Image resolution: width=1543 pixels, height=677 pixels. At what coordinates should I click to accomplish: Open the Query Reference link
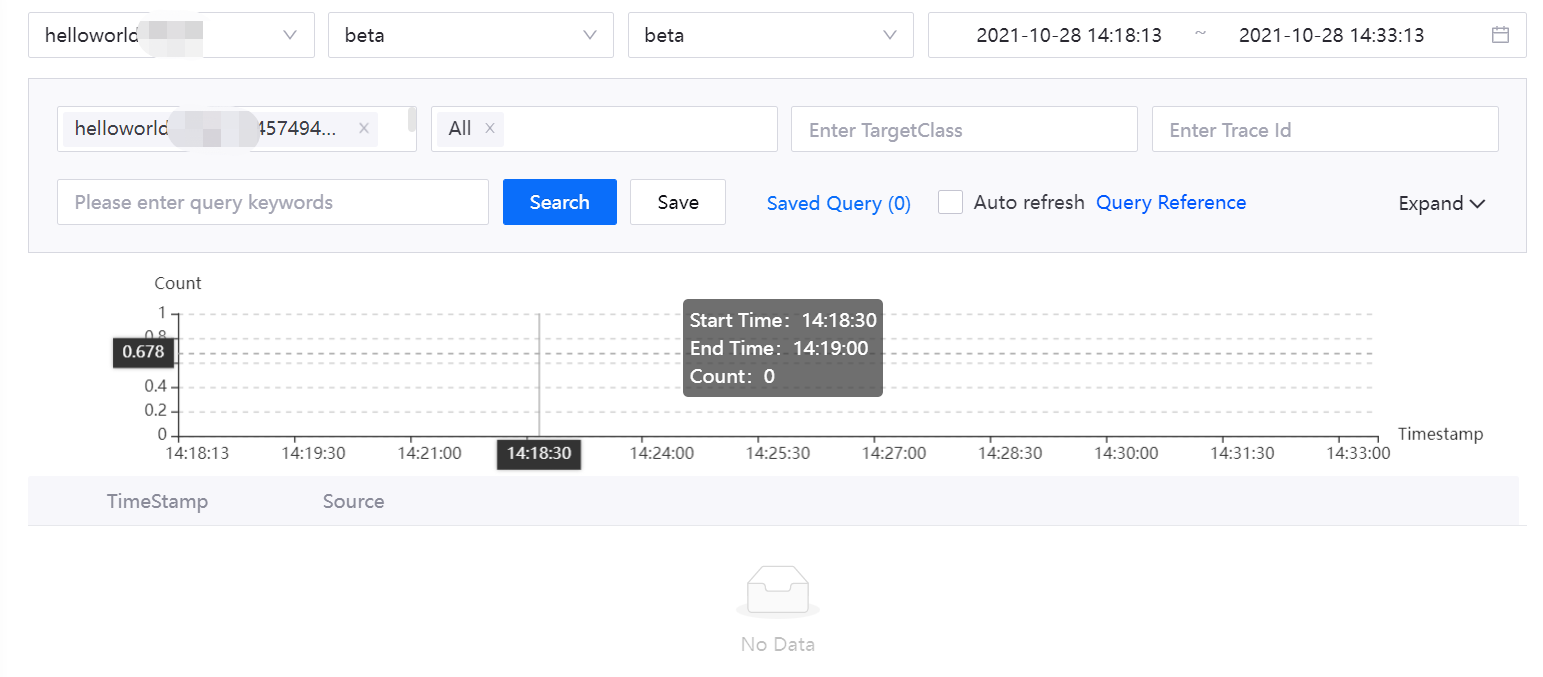click(x=1171, y=202)
